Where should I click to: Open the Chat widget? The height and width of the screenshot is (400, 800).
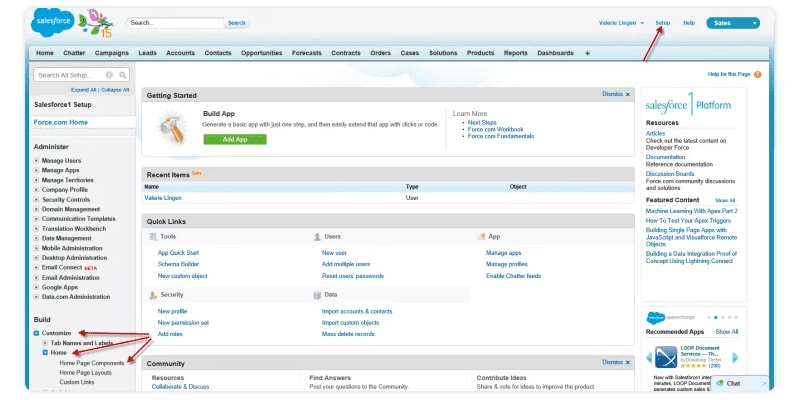(741, 383)
